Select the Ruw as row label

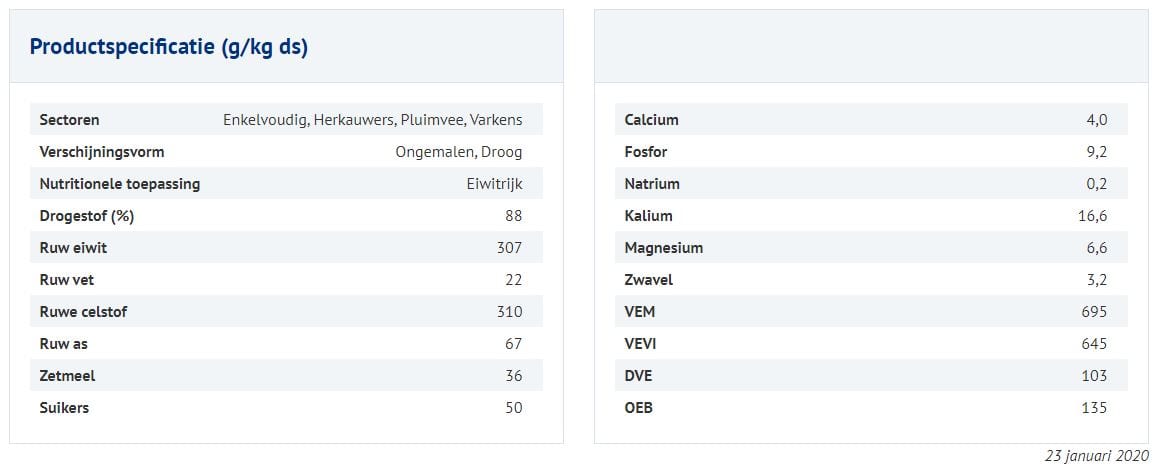click(x=64, y=344)
